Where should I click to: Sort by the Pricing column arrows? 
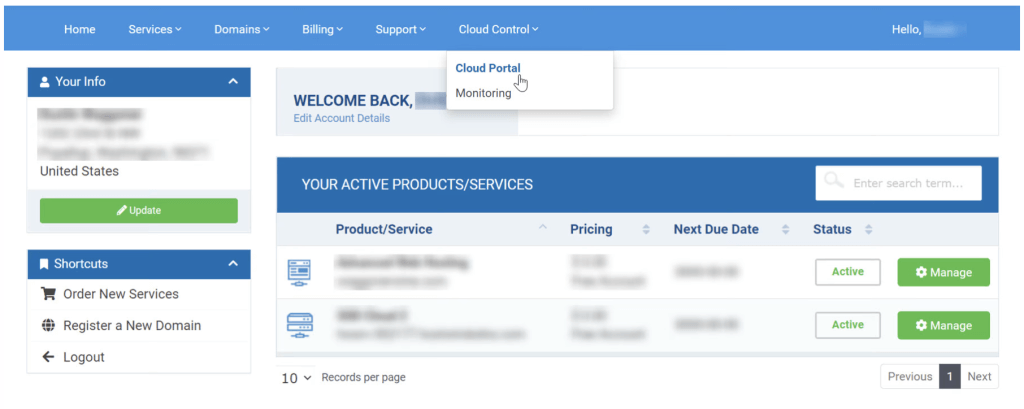[646, 230]
